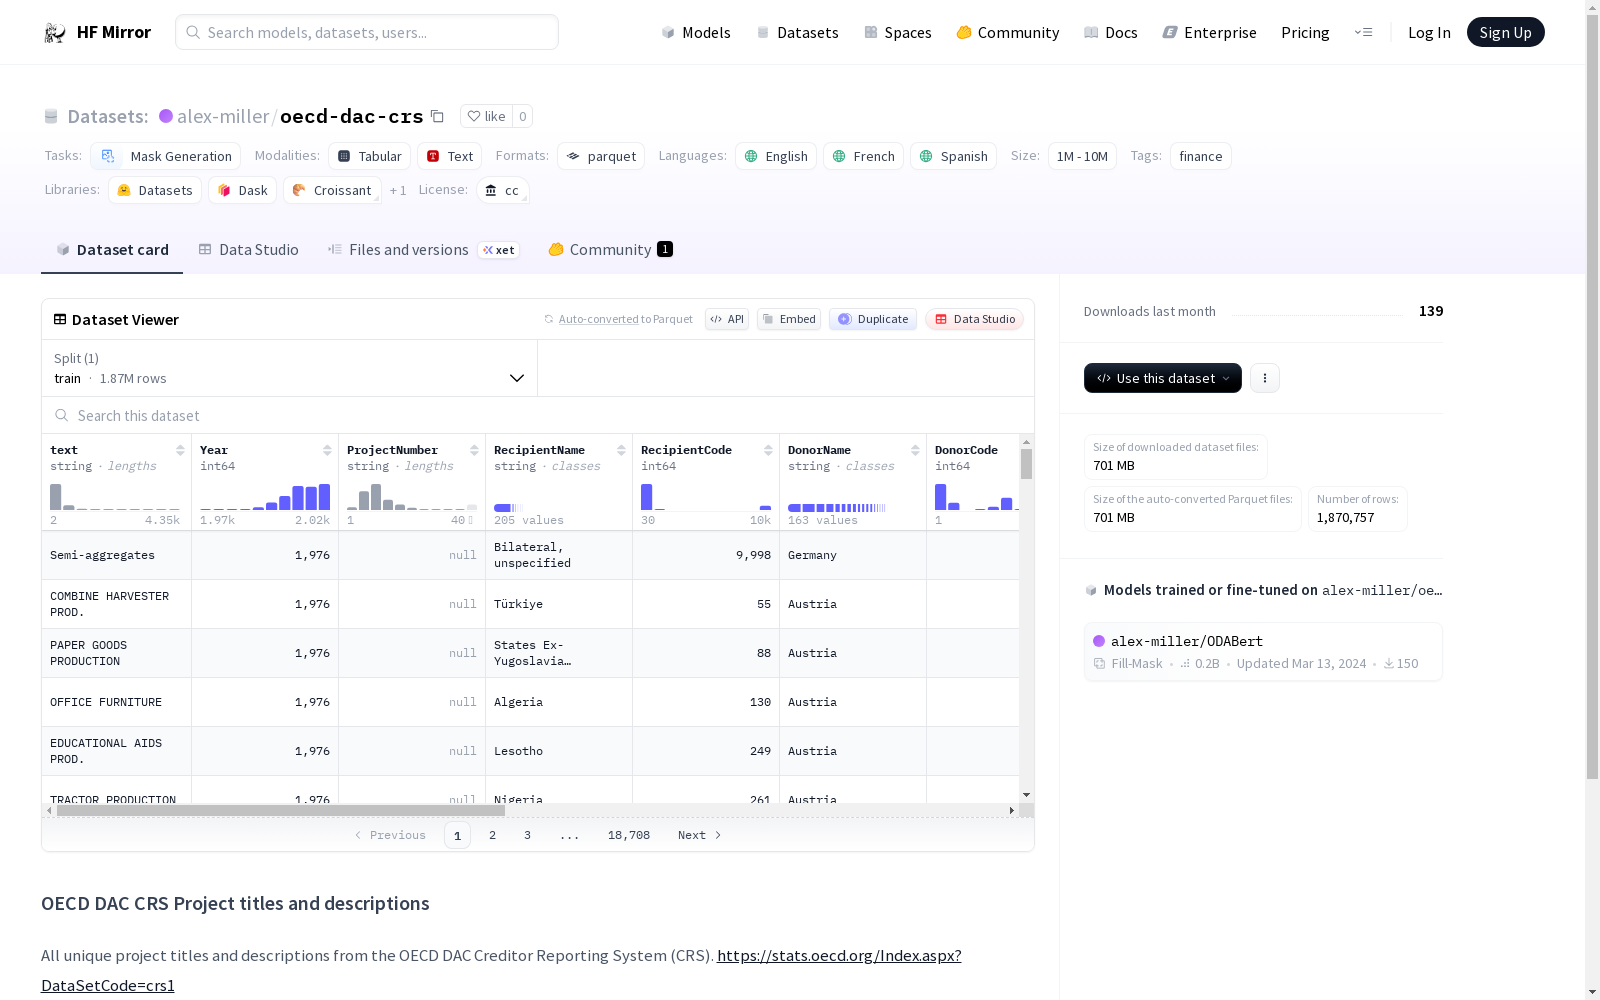Click the finance tag
The height and width of the screenshot is (1000, 1600).
tap(1201, 156)
